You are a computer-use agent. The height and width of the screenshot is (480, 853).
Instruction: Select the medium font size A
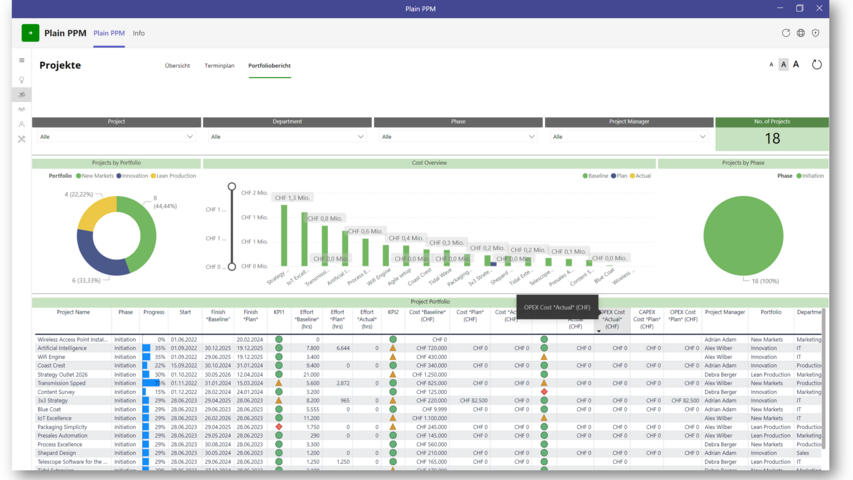[783, 65]
